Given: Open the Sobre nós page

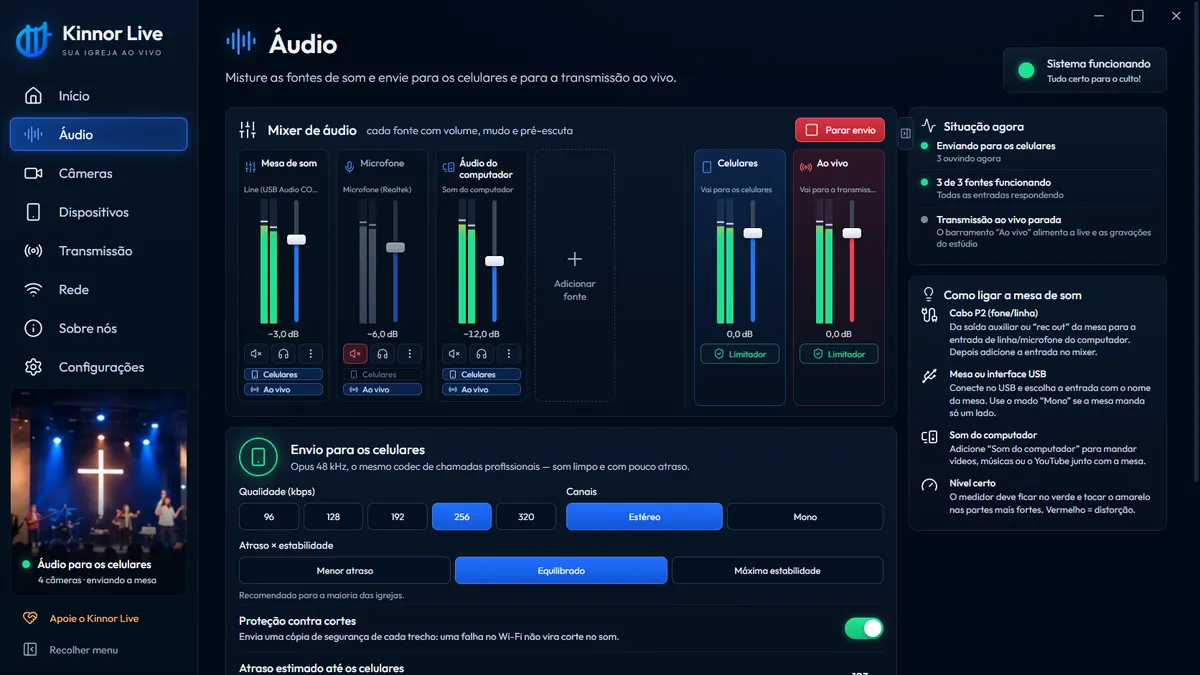Looking at the screenshot, I should click(98, 328).
